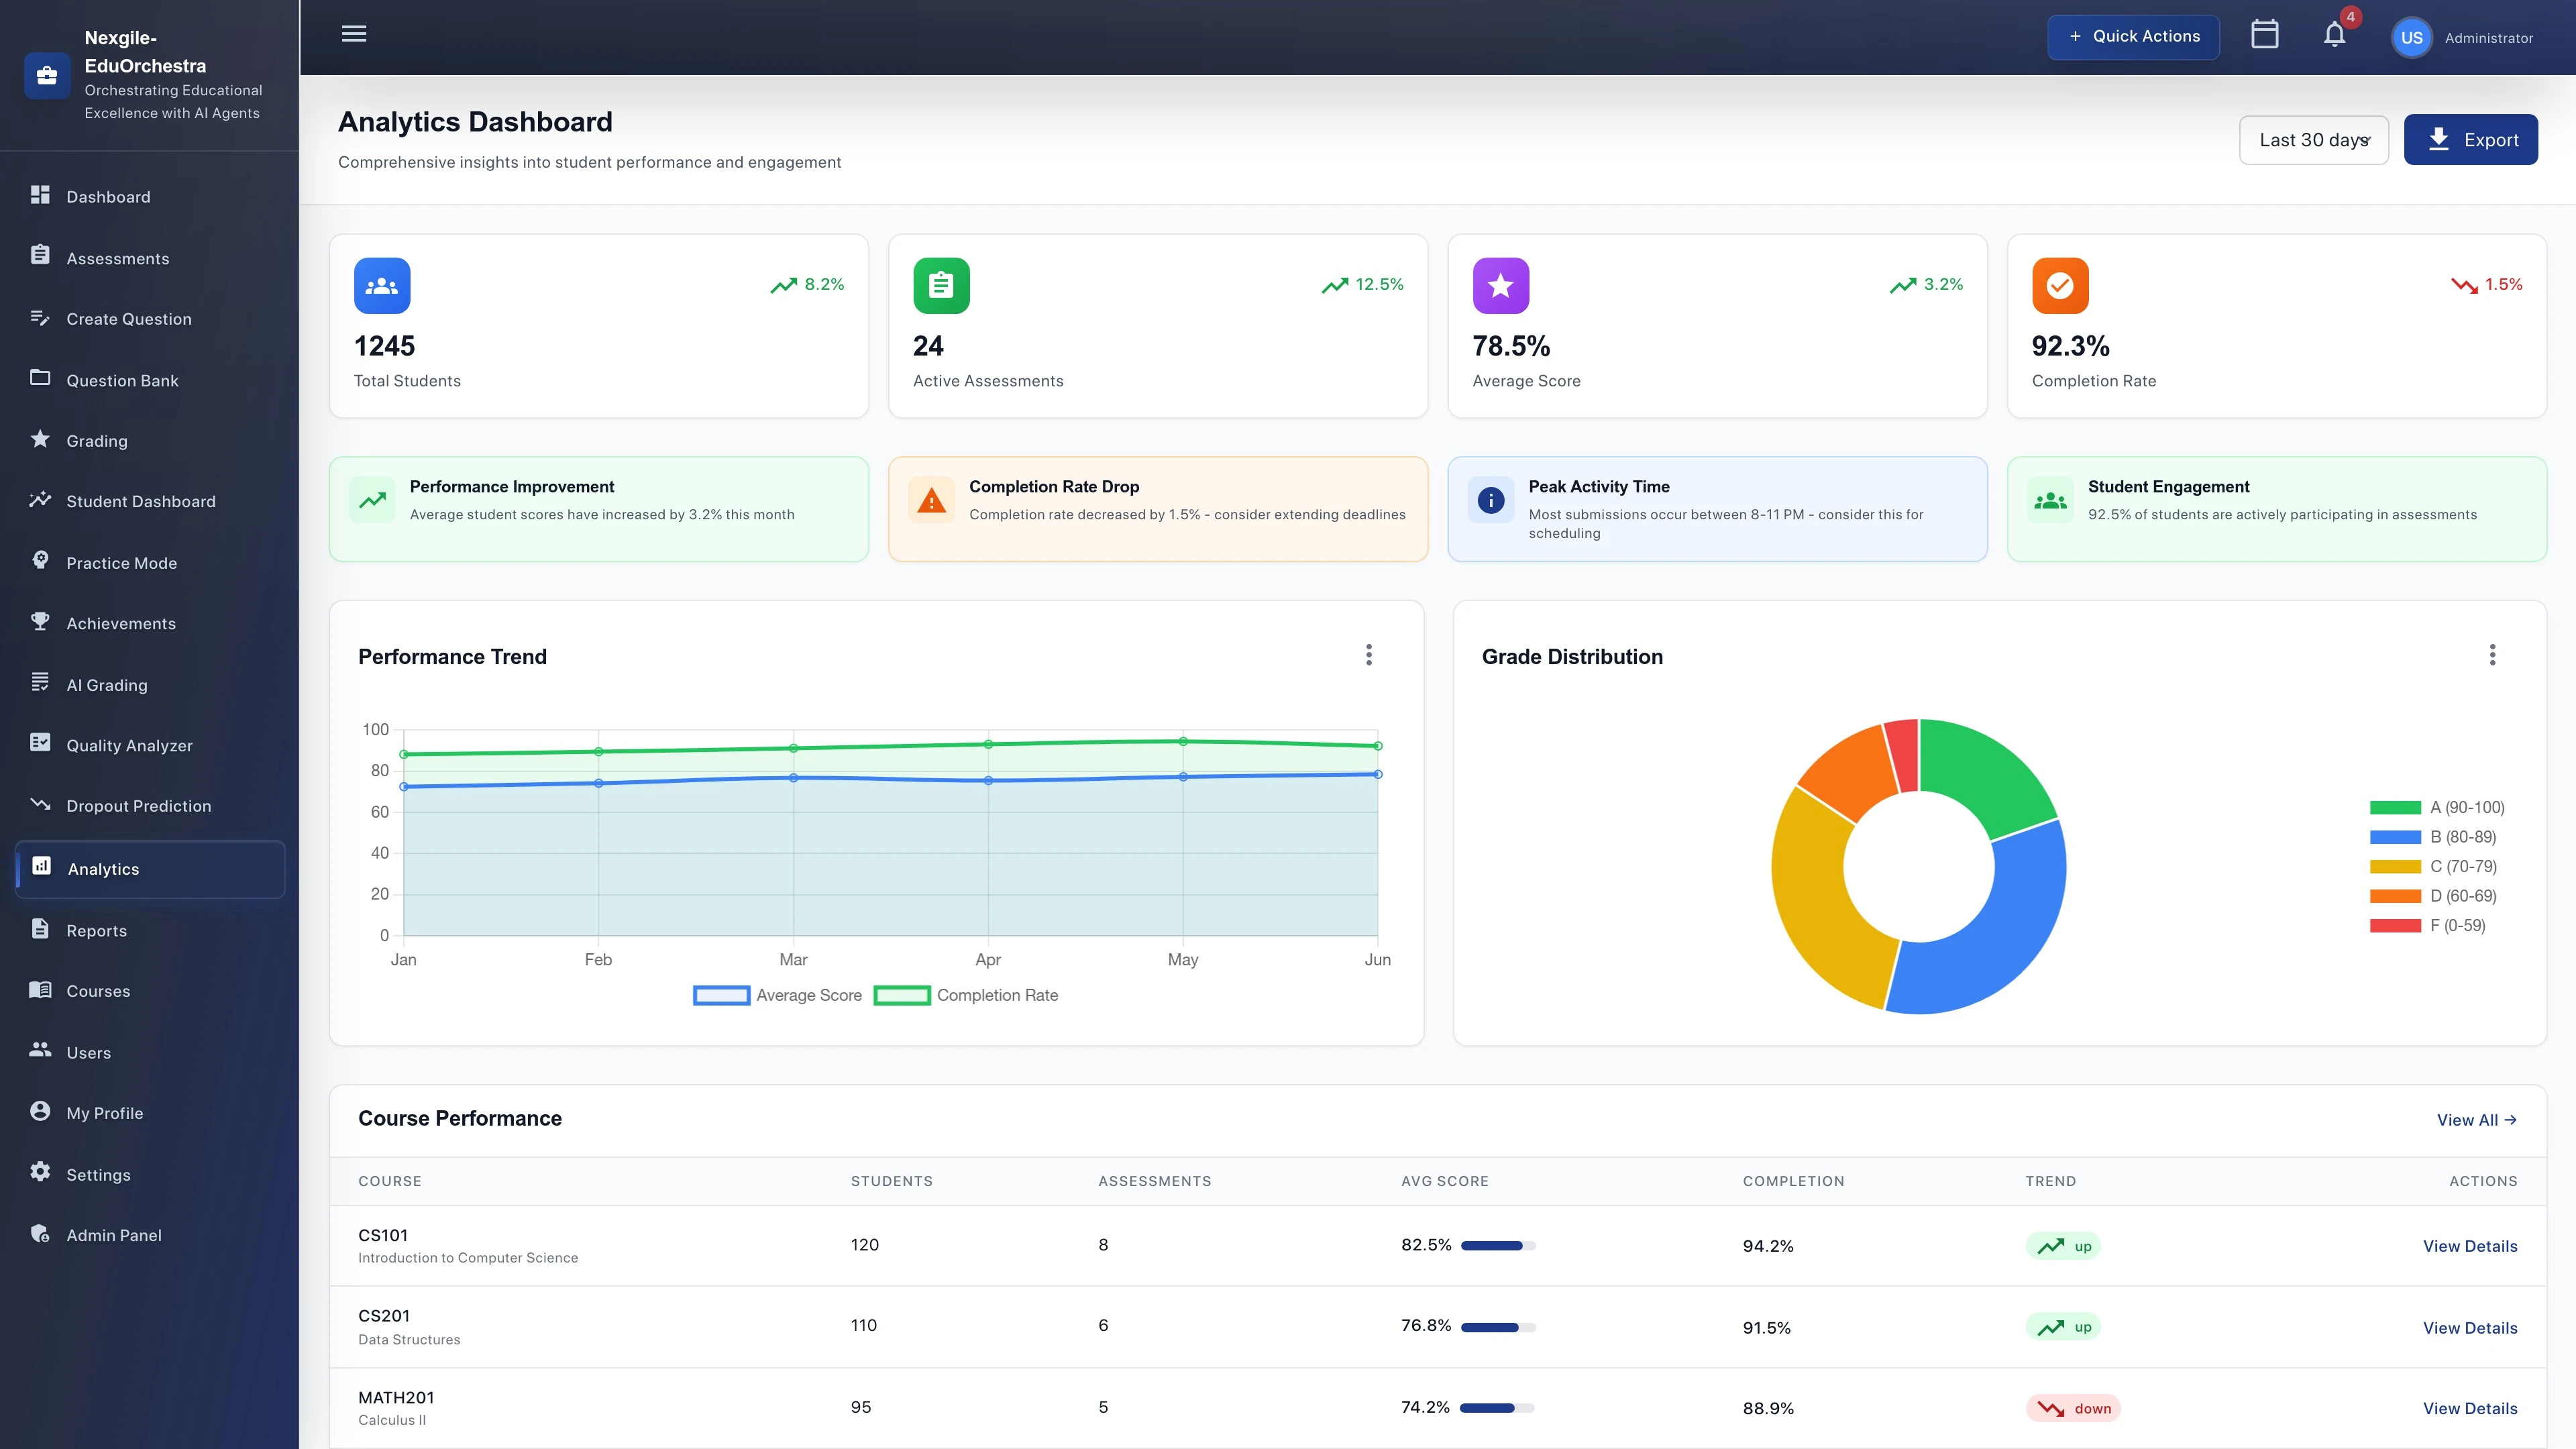This screenshot has width=2576, height=1449.
Task: Open the calendar icon in the top bar
Action: [x=2265, y=35]
